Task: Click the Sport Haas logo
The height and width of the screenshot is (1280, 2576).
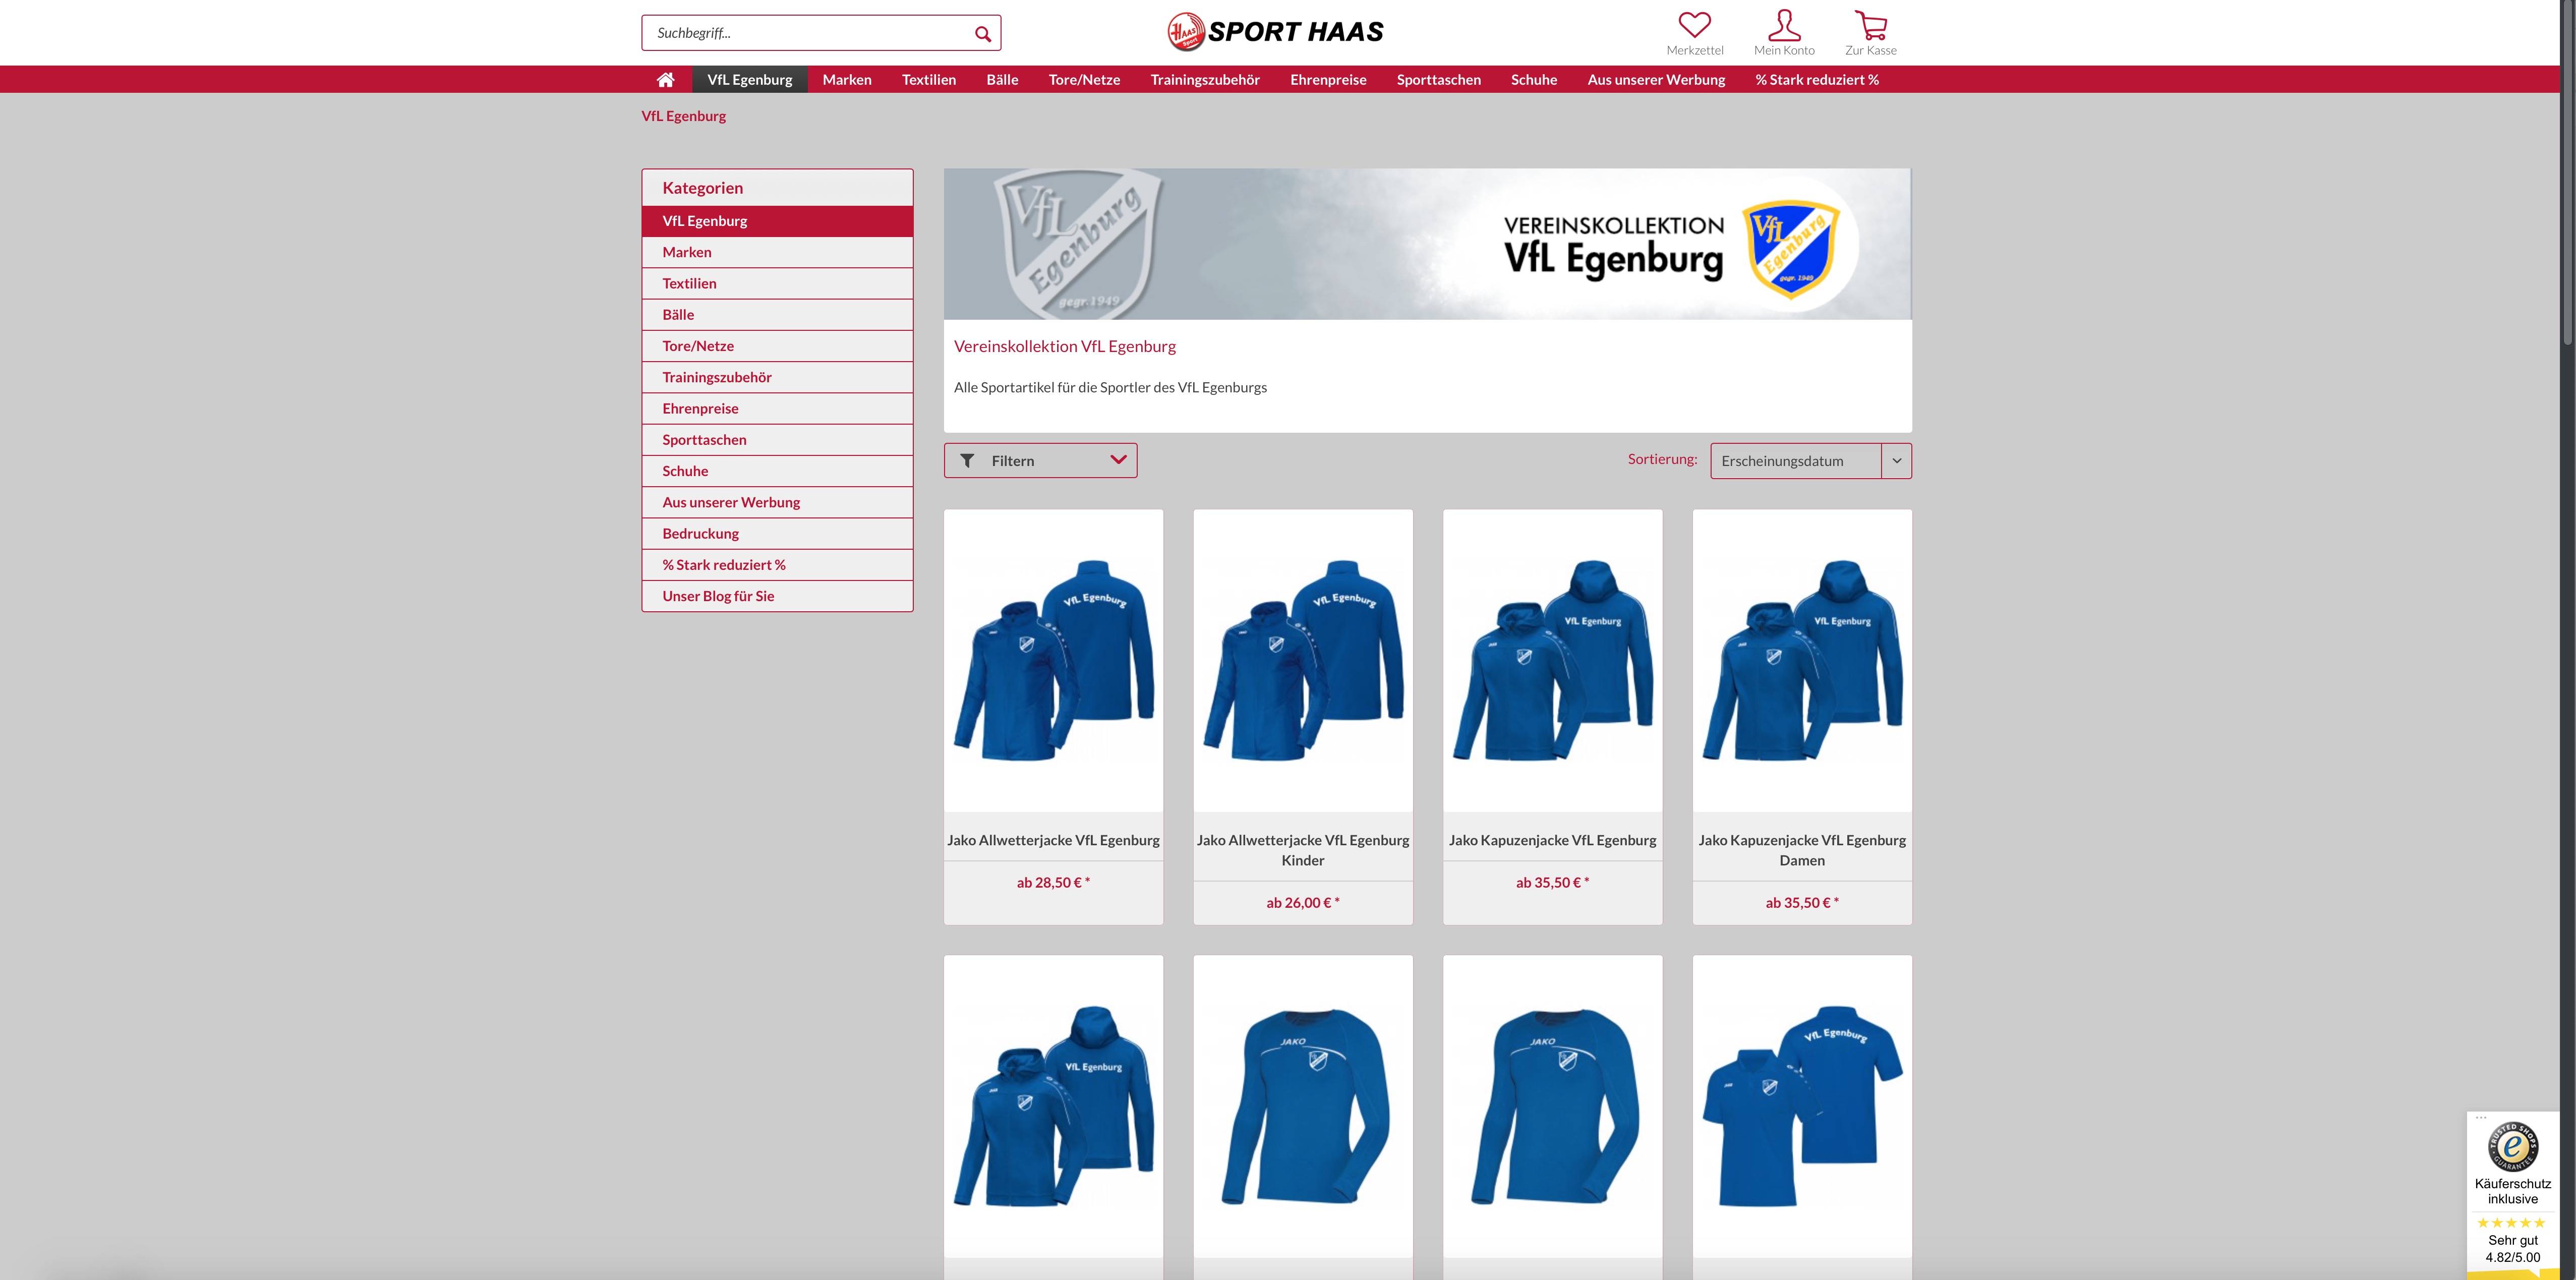Action: coord(1275,32)
